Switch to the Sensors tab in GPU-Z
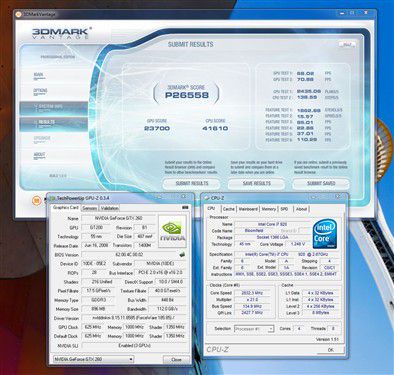The image size is (394, 375). (x=90, y=208)
